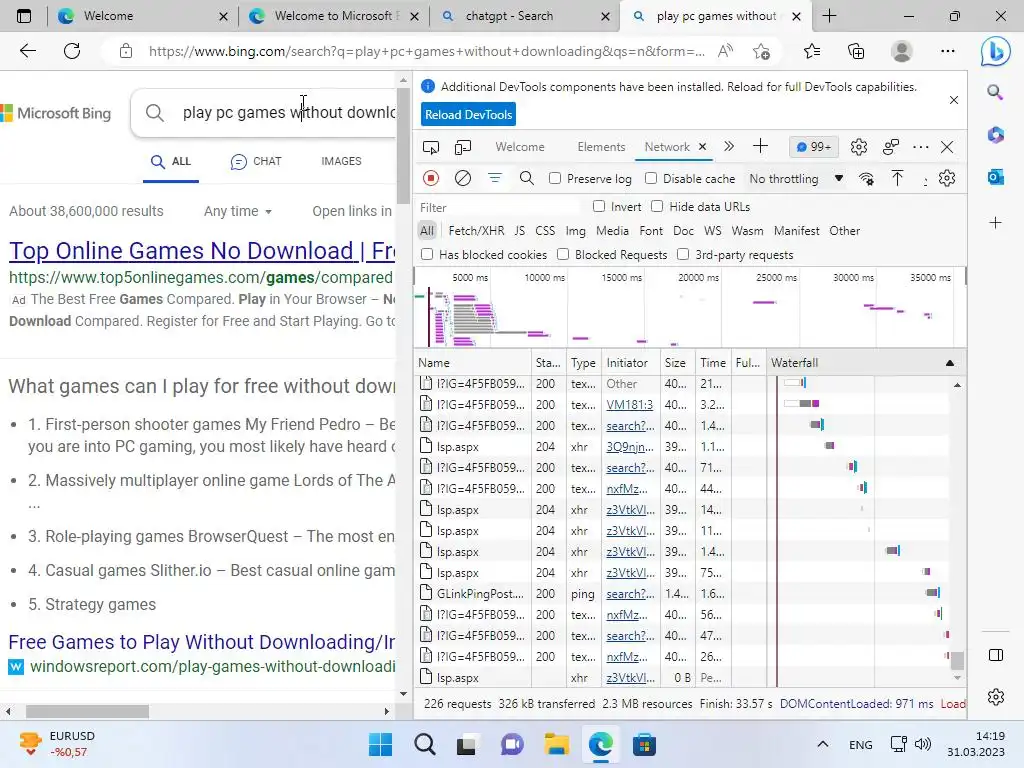Switch to the Welcome DevTools tab
Screen dimensions: 1024x768
pos(520,147)
